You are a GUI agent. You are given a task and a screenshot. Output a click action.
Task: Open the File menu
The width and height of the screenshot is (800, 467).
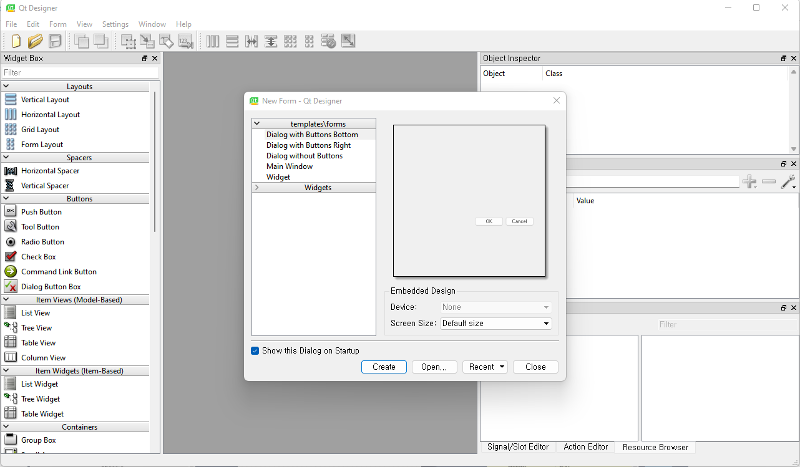[11, 24]
